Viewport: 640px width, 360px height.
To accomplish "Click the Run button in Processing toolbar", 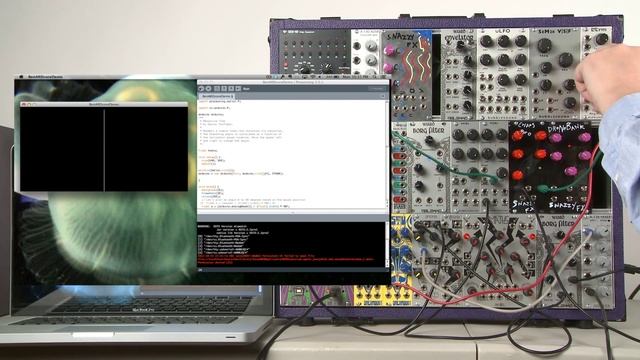I will (201, 88).
